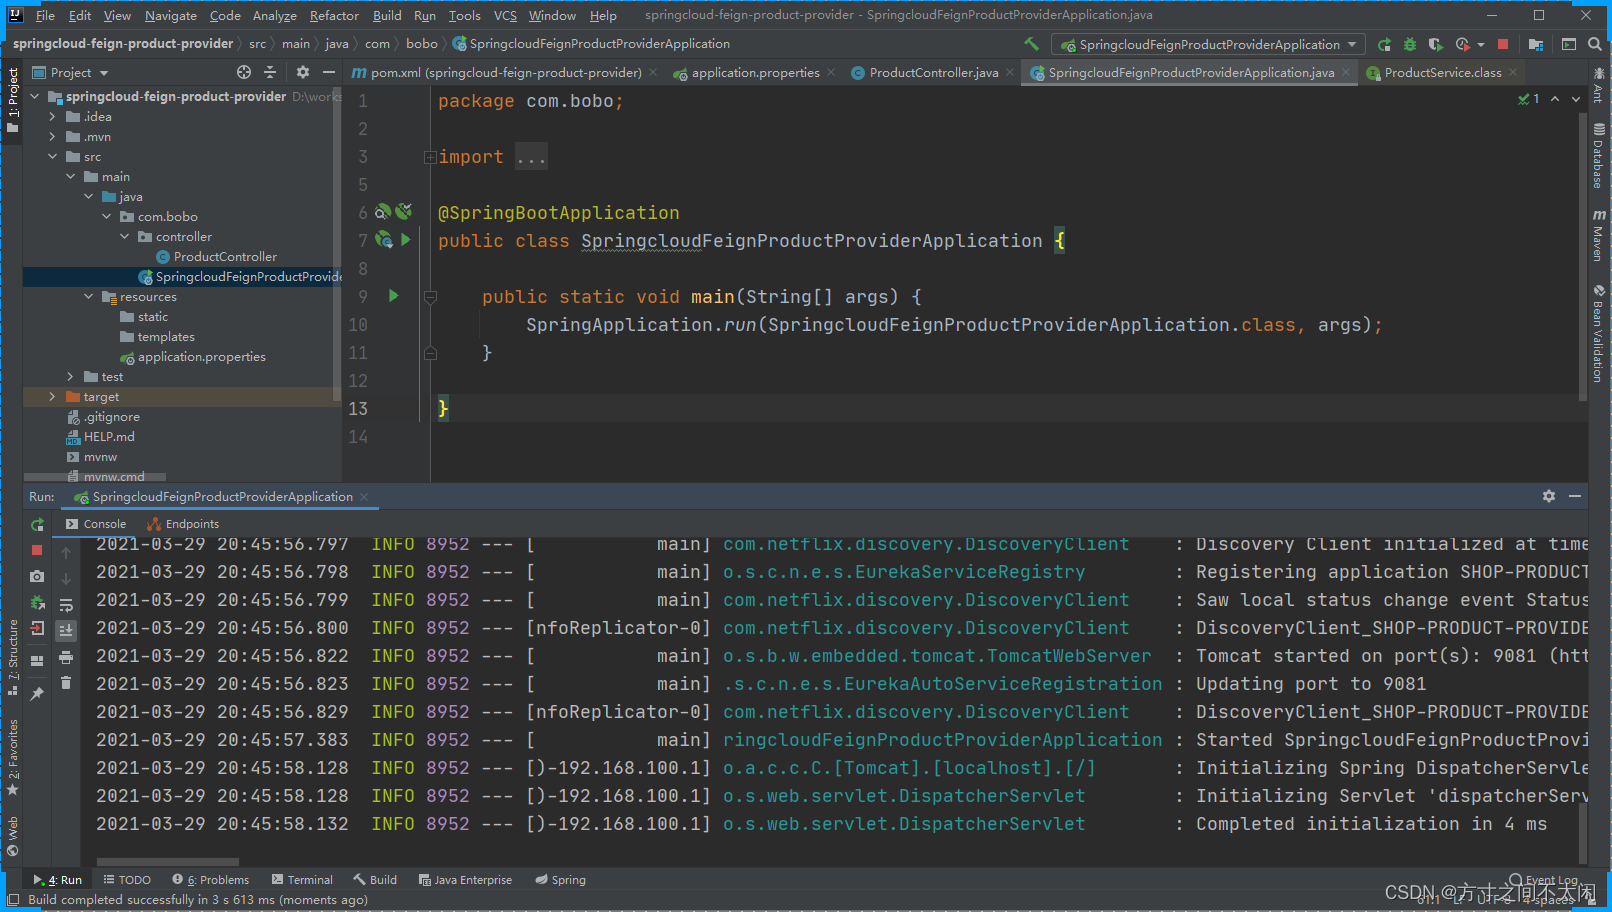Image resolution: width=1612 pixels, height=912 pixels.
Task: Open the VCS menu
Action: coord(505,15)
